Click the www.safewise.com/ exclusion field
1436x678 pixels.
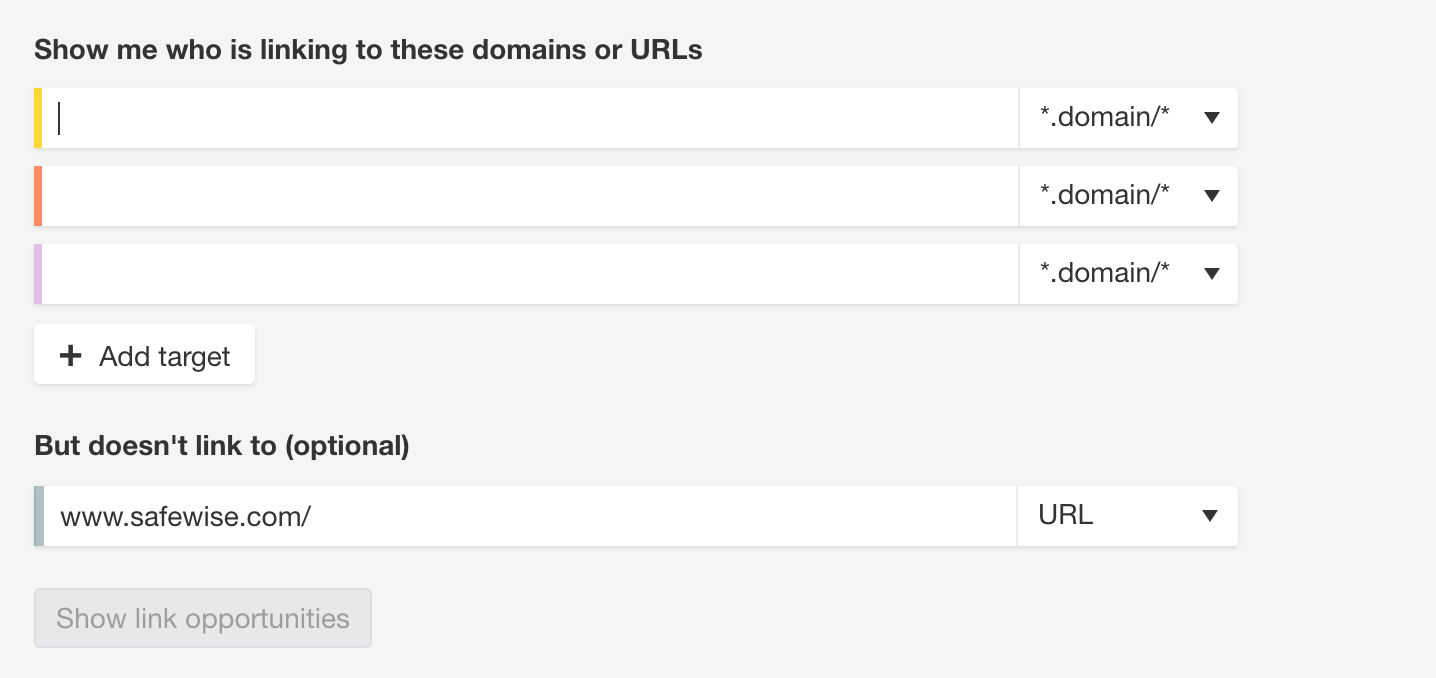click(x=530, y=516)
